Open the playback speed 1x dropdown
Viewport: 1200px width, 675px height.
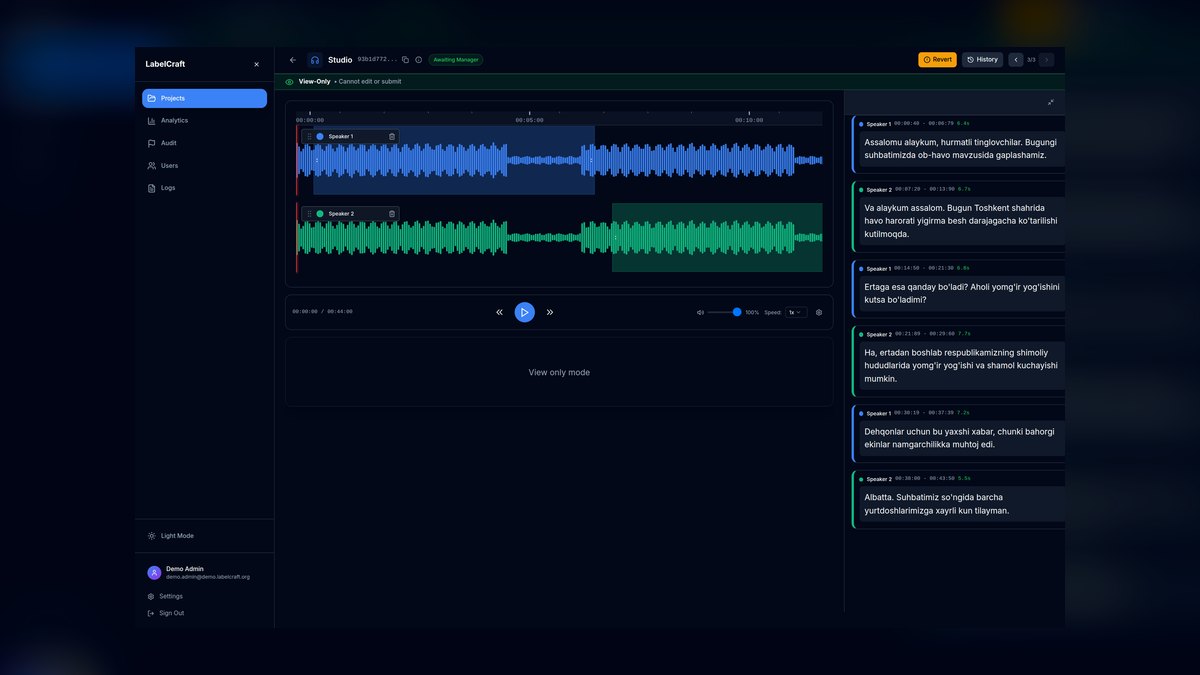point(796,312)
